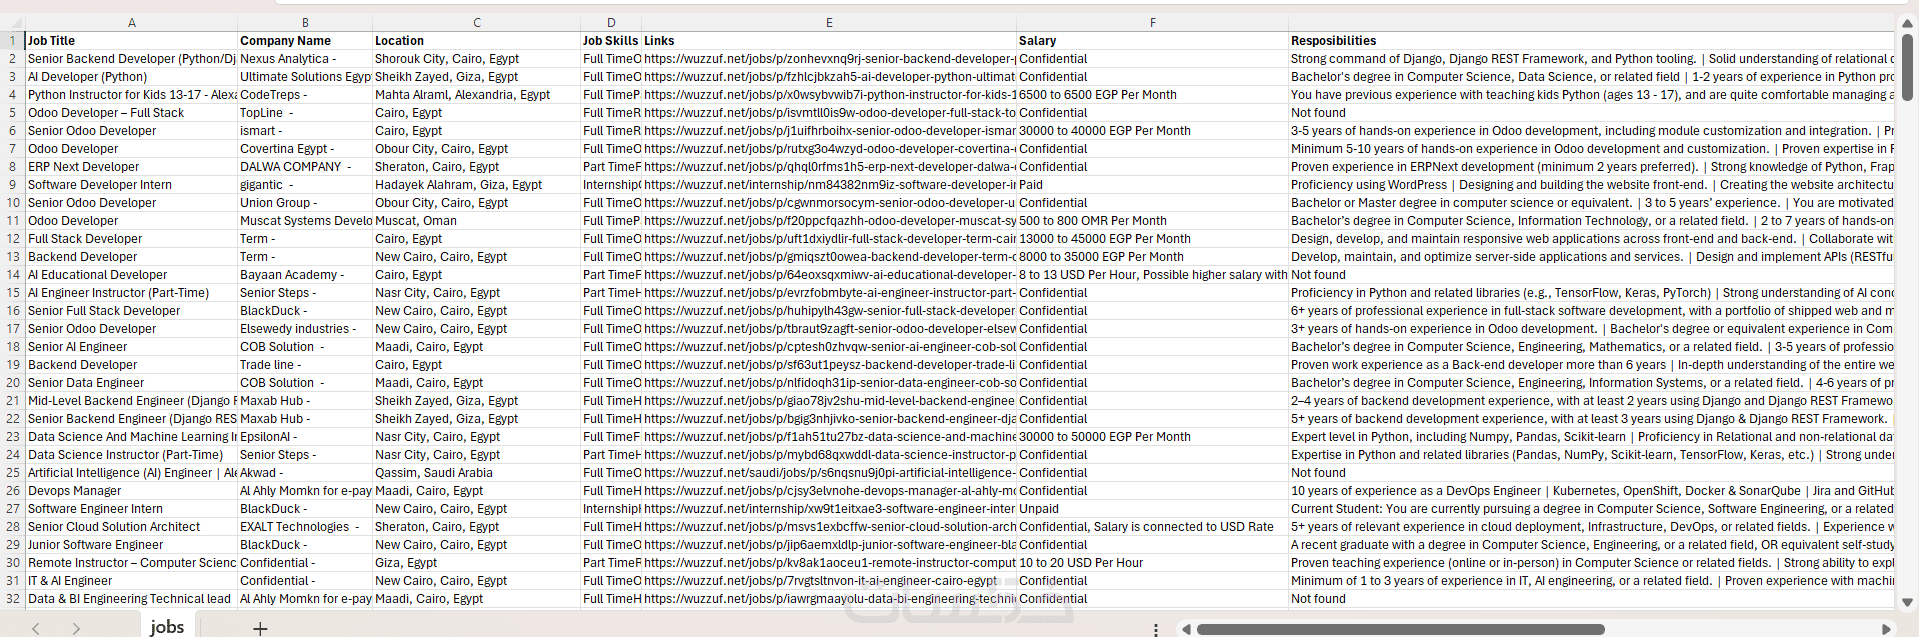Open the software-developer-intern internship link in row 9

(x=829, y=185)
